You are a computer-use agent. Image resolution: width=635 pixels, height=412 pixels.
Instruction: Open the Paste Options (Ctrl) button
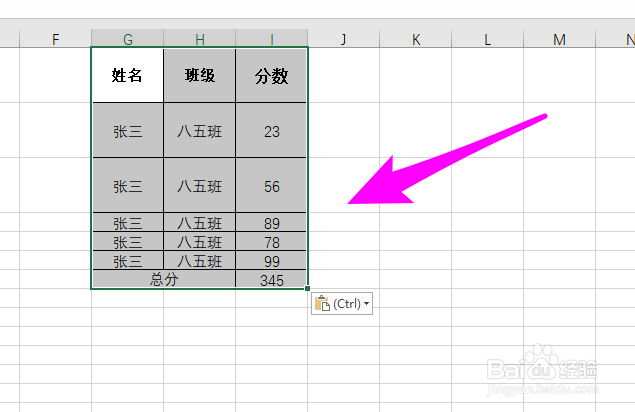pos(342,303)
